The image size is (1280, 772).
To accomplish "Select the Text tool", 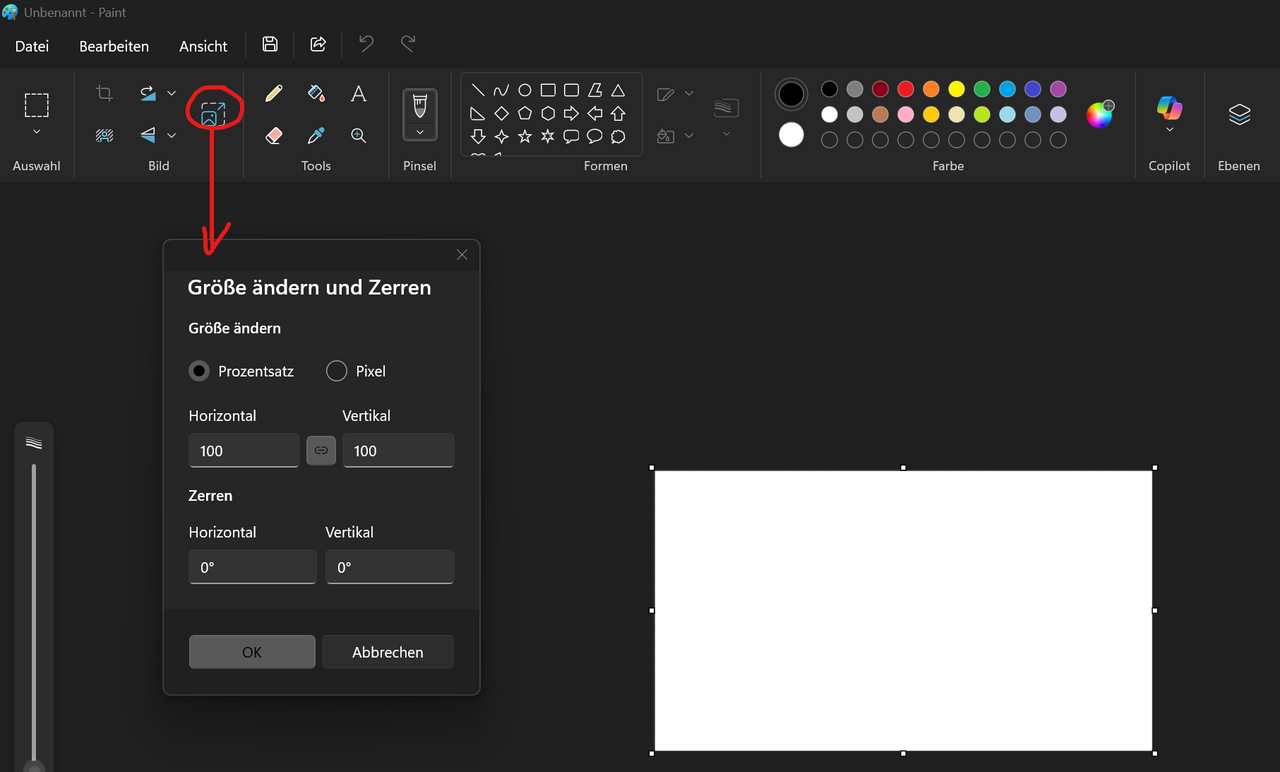I will click(358, 93).
